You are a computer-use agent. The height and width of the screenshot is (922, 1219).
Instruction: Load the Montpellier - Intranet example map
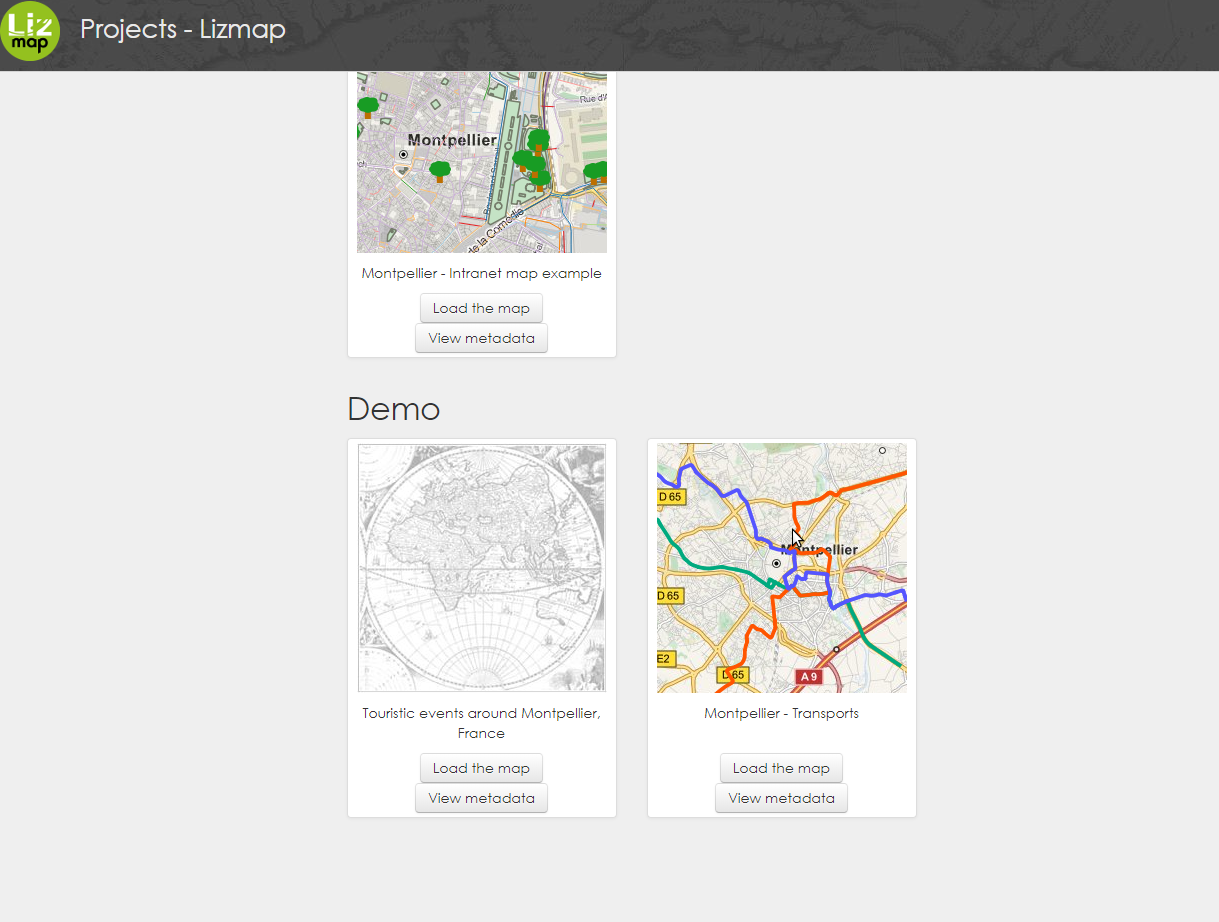[x=481, y=307]
